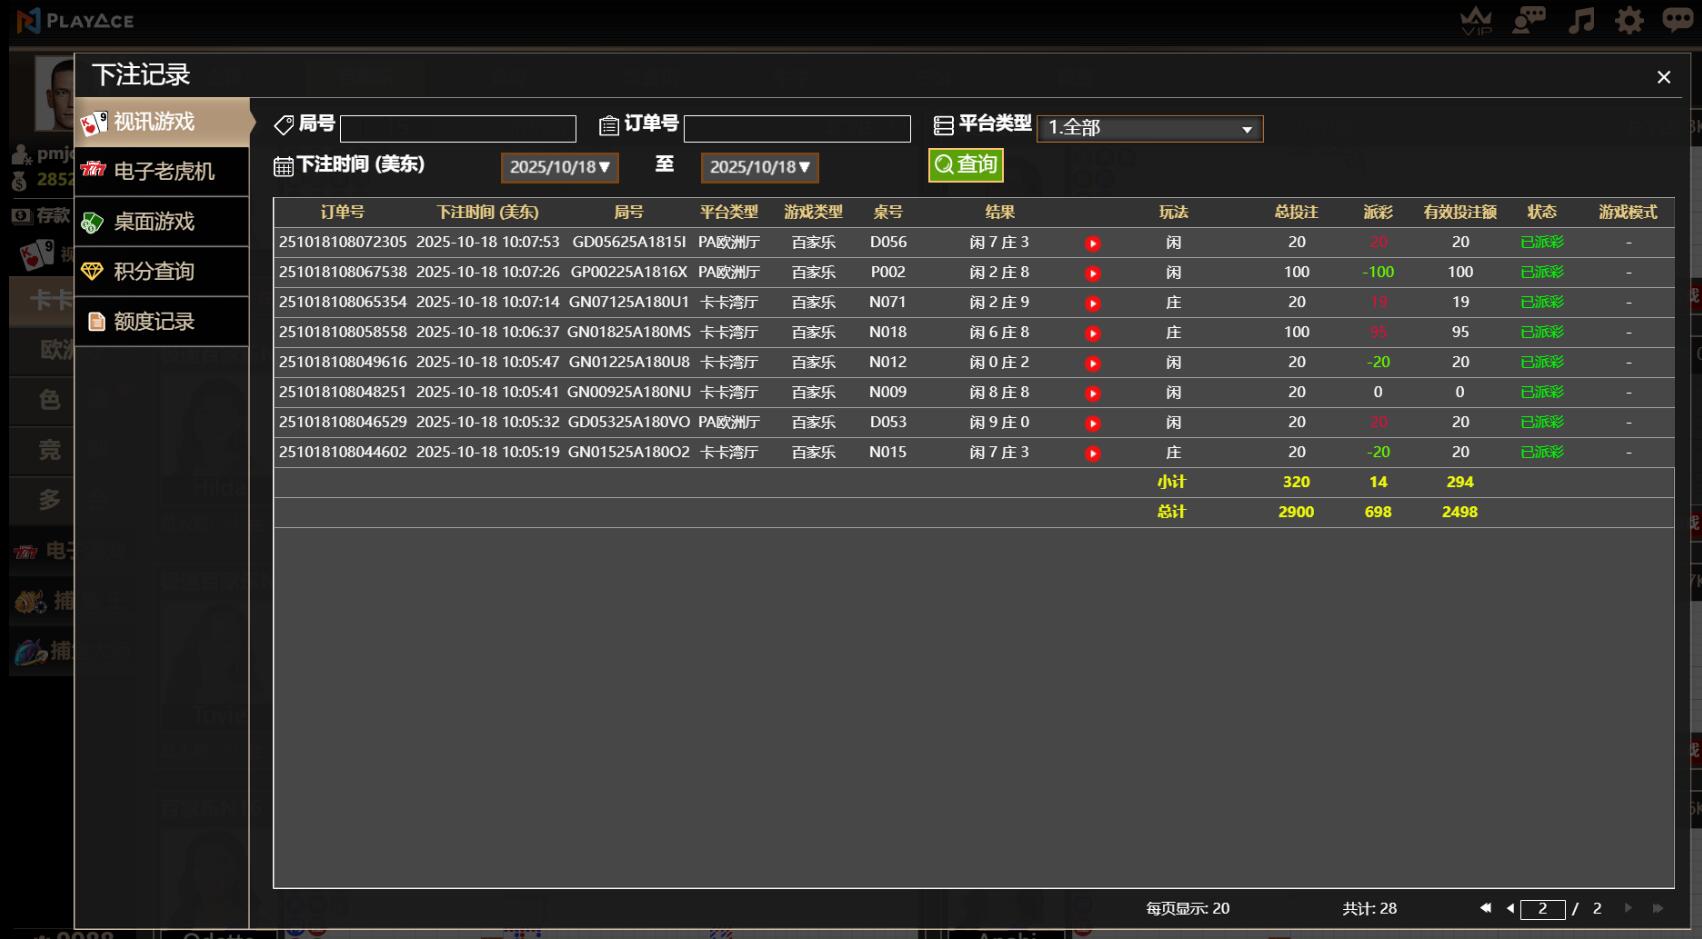This screenshot has width=1702, height=939.
Task: Open the end date 2025/10/18 picker
Action: click(x=759, y=167)
